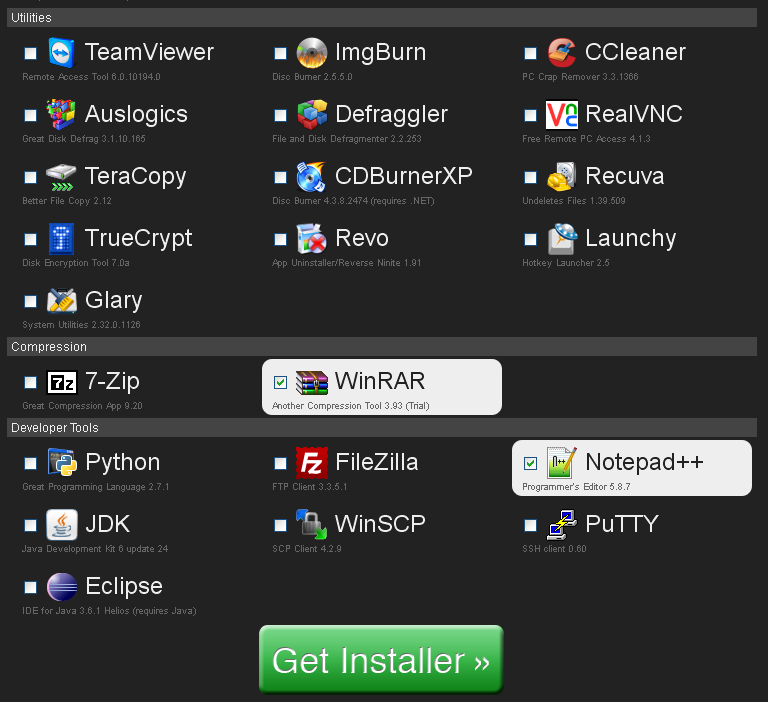
Task: Click the JDK Java cup icon
Action: click(x=62, y=524)
